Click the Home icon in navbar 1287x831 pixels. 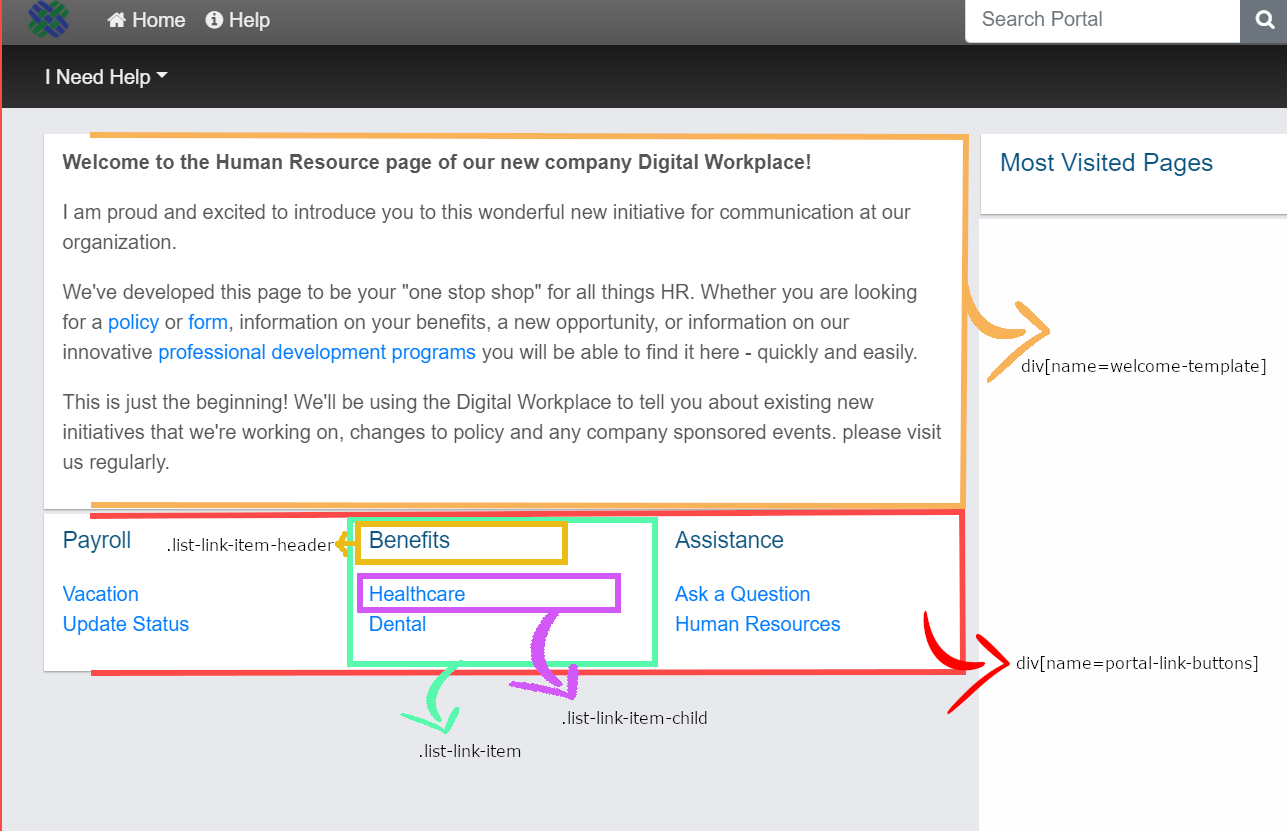117,20
